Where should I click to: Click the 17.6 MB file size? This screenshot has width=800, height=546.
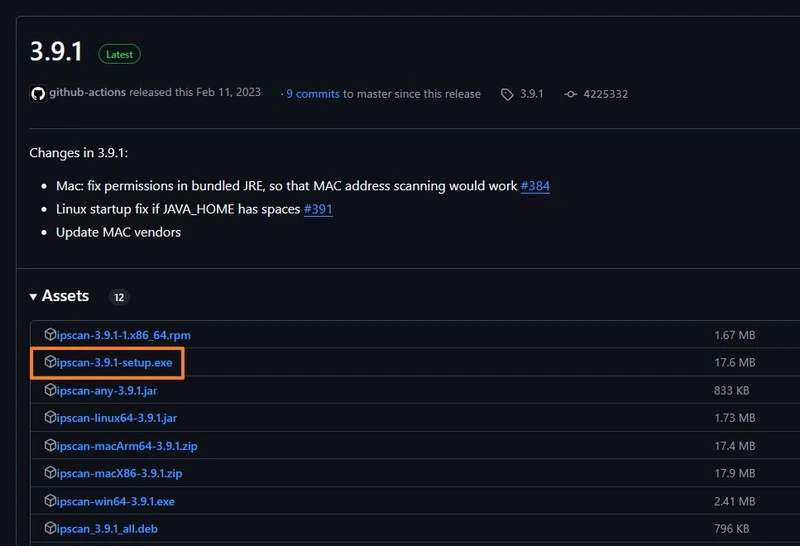point(735,362)
